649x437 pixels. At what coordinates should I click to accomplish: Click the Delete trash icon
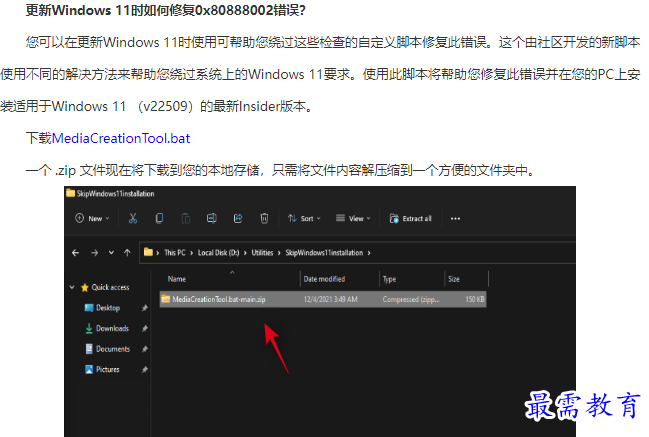point(264,218)
